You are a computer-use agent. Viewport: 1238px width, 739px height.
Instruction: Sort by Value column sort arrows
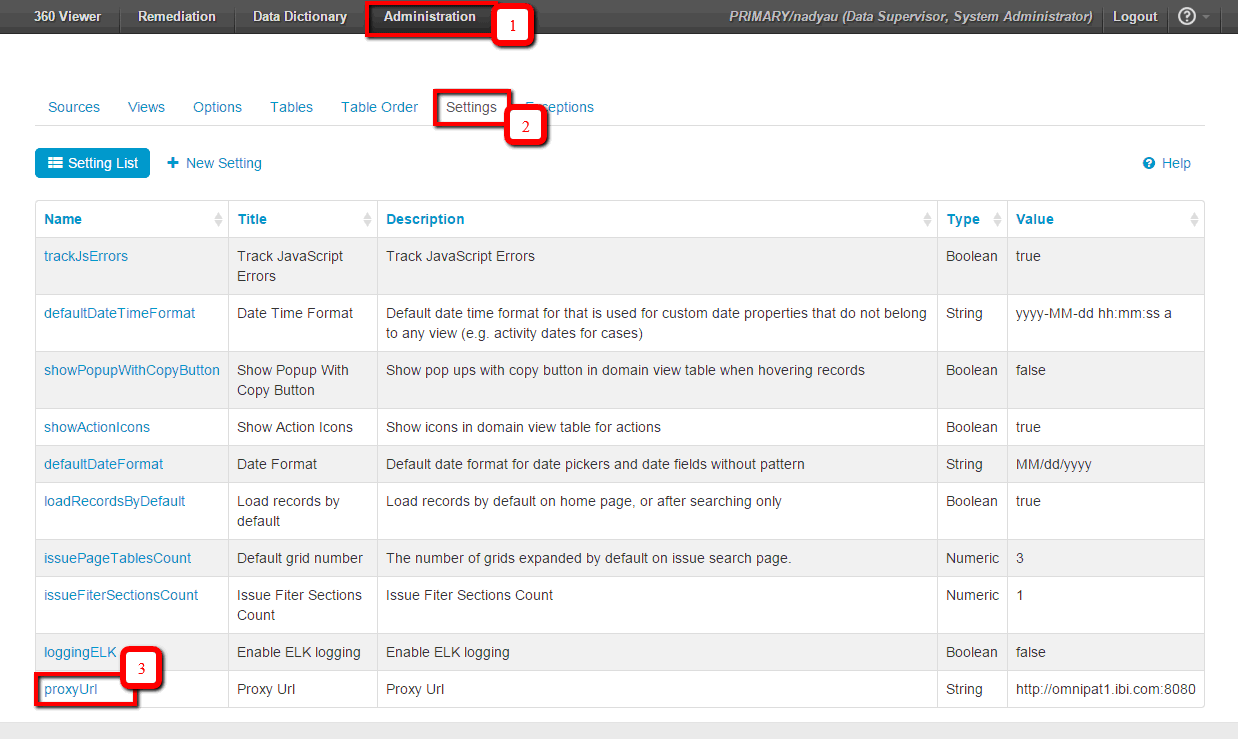[x=1193, y=220]
